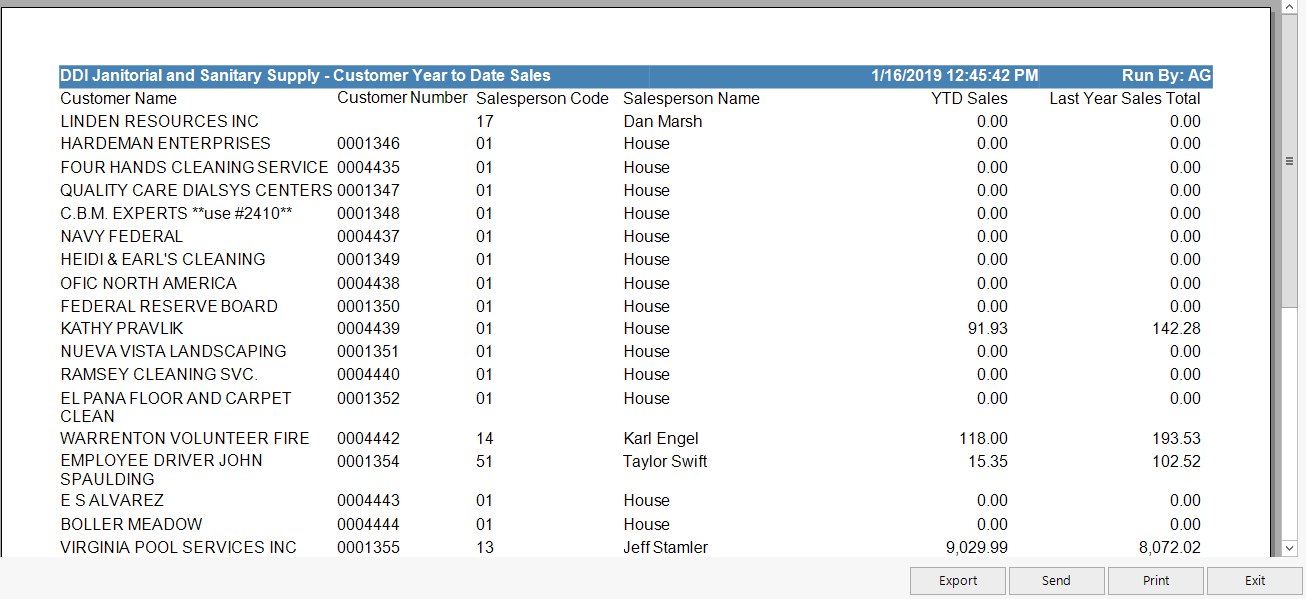Sort by the Customer Name column header

pos(118,98)
